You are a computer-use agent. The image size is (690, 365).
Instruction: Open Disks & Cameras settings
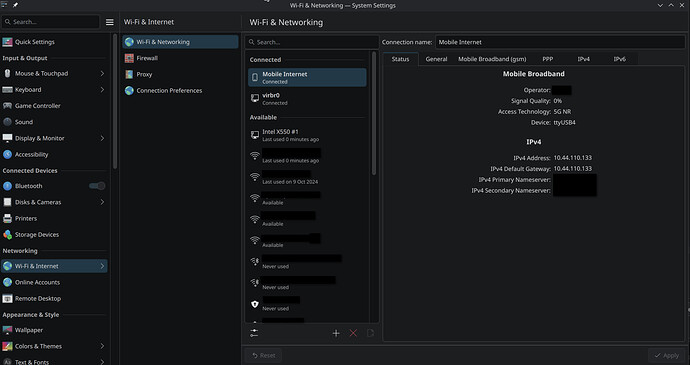[x=54, y=202]
